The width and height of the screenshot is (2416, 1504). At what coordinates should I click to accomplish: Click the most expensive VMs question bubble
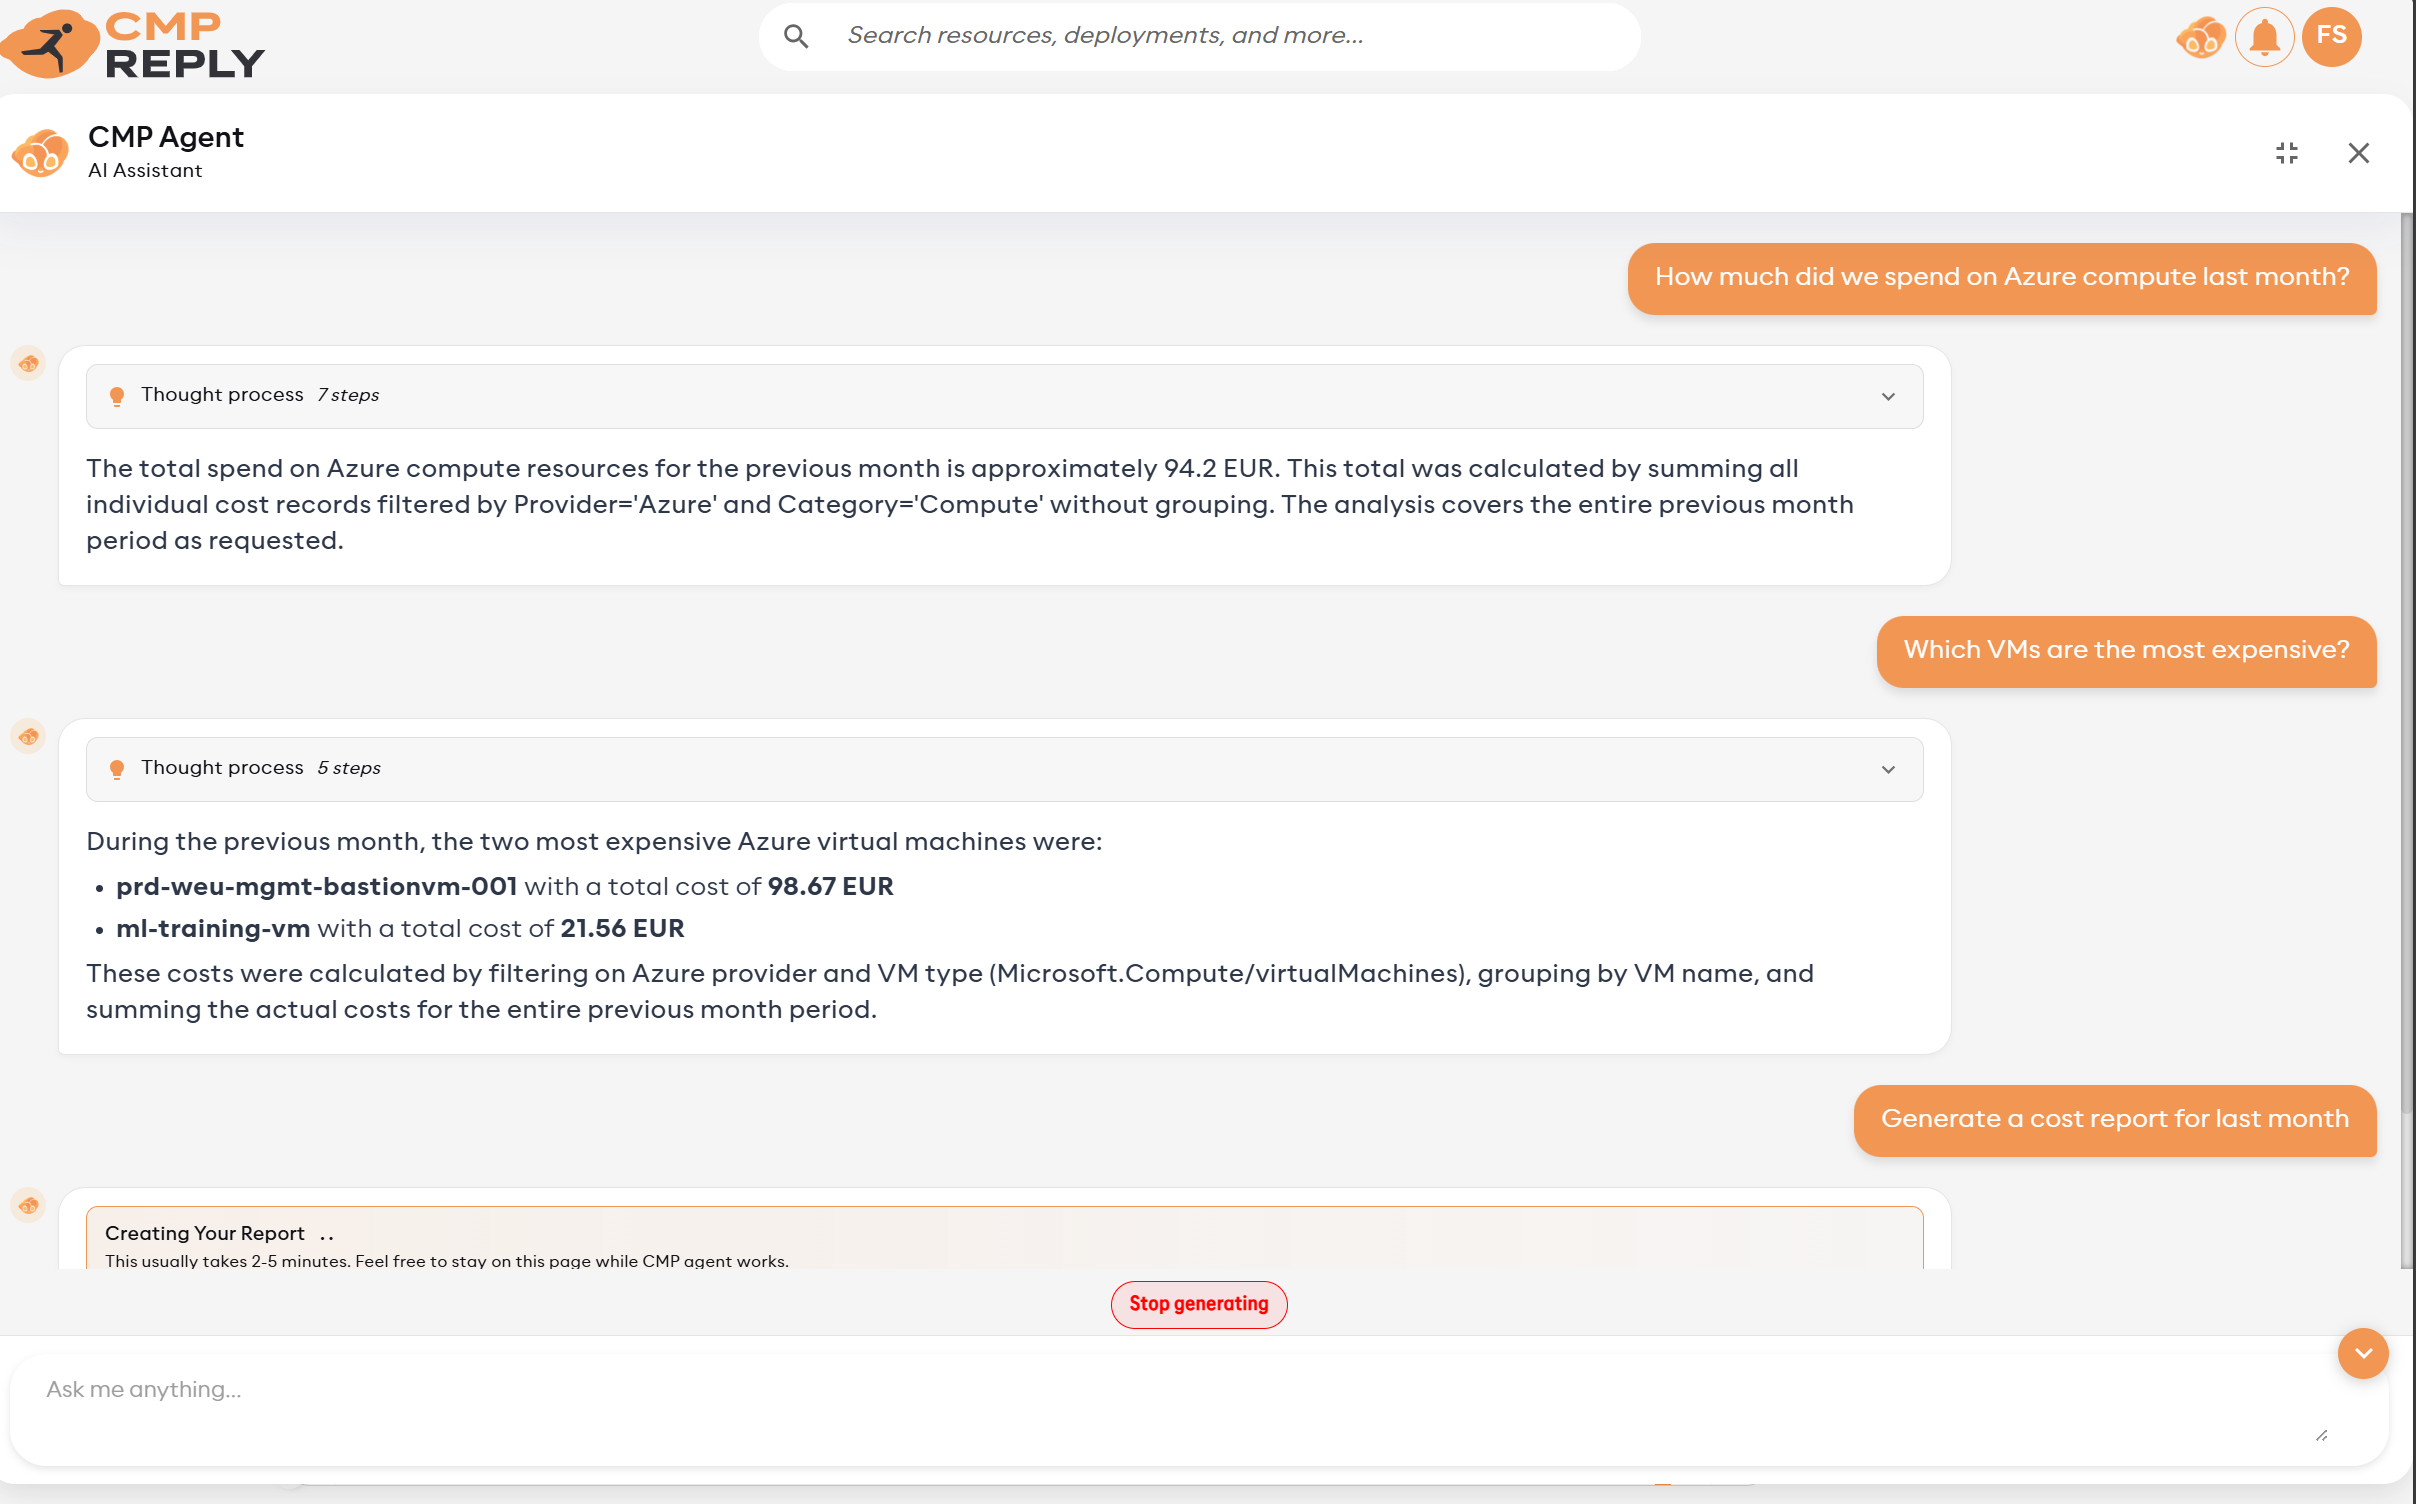pyautogui.click(x=2125, y=651)
